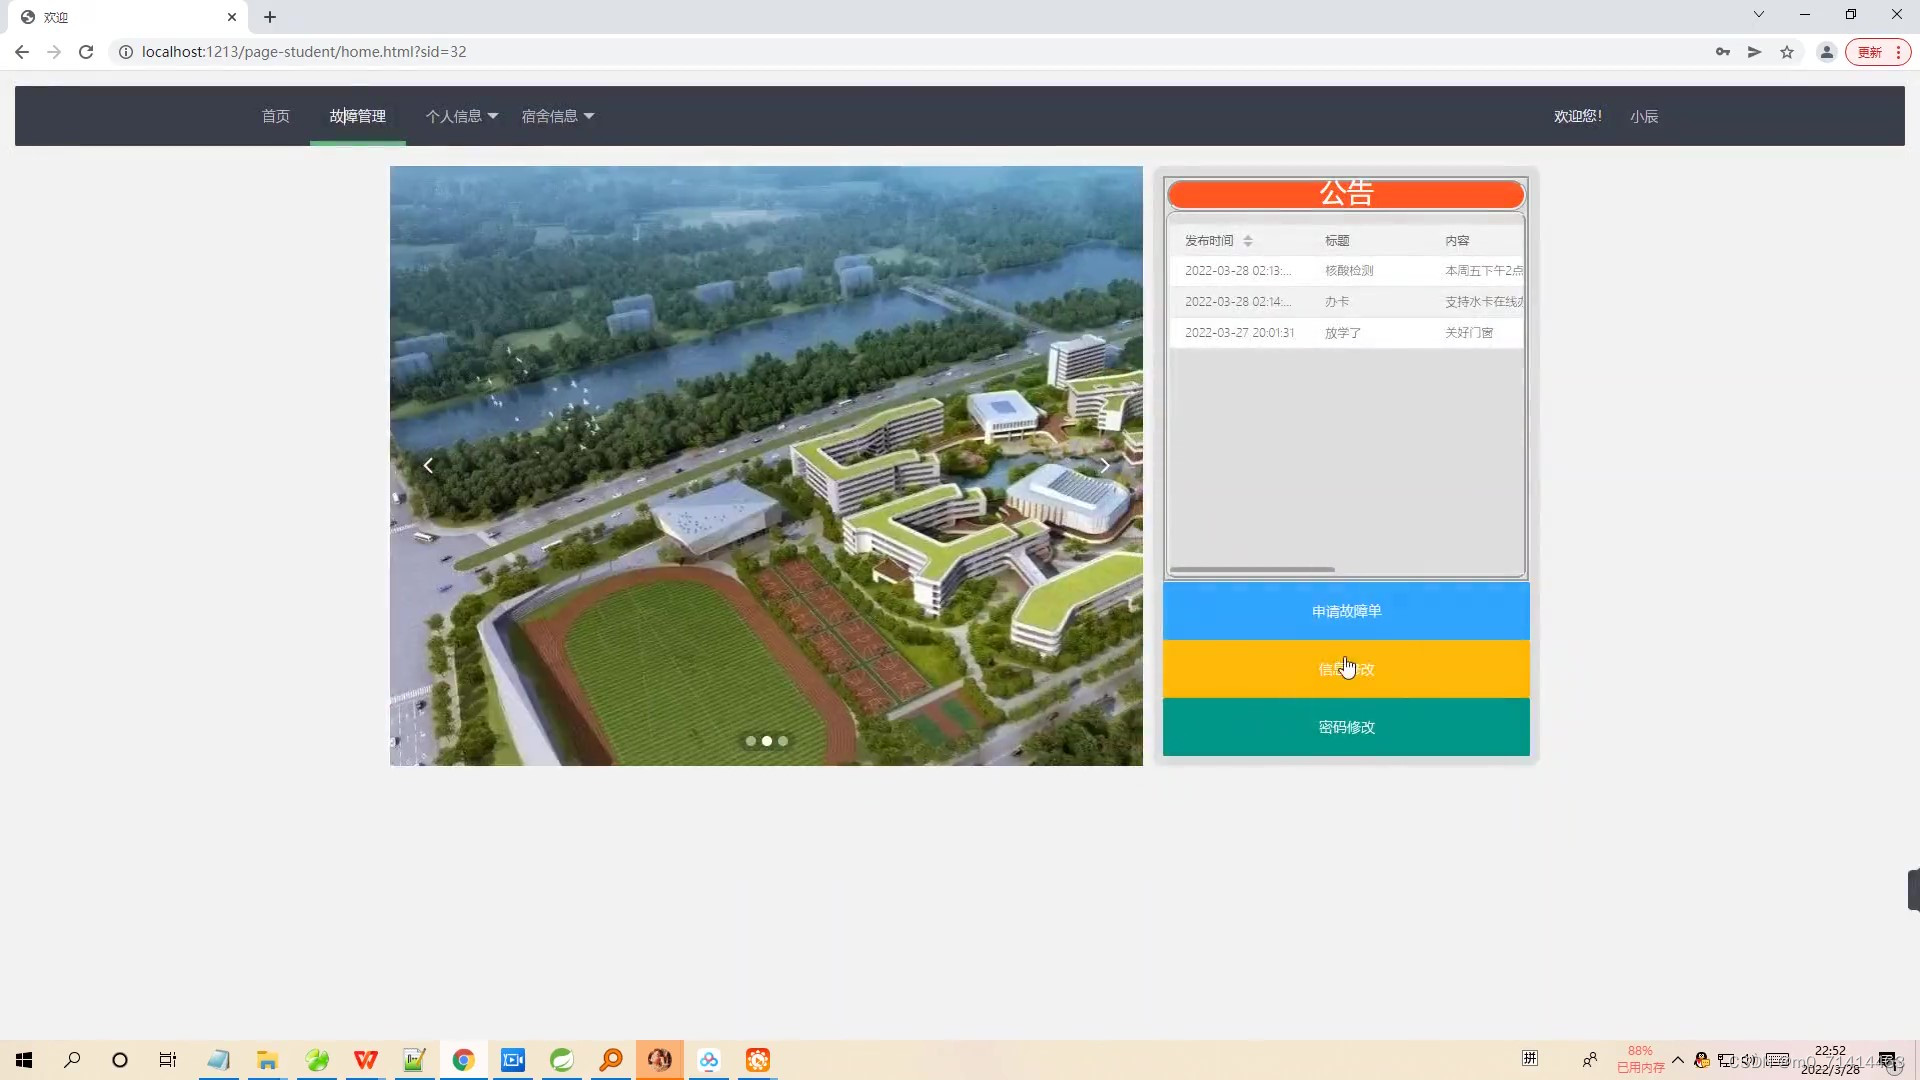Click 首页 navigation menu item
Screen dimensions: 1920x1080
click(276, 116)
